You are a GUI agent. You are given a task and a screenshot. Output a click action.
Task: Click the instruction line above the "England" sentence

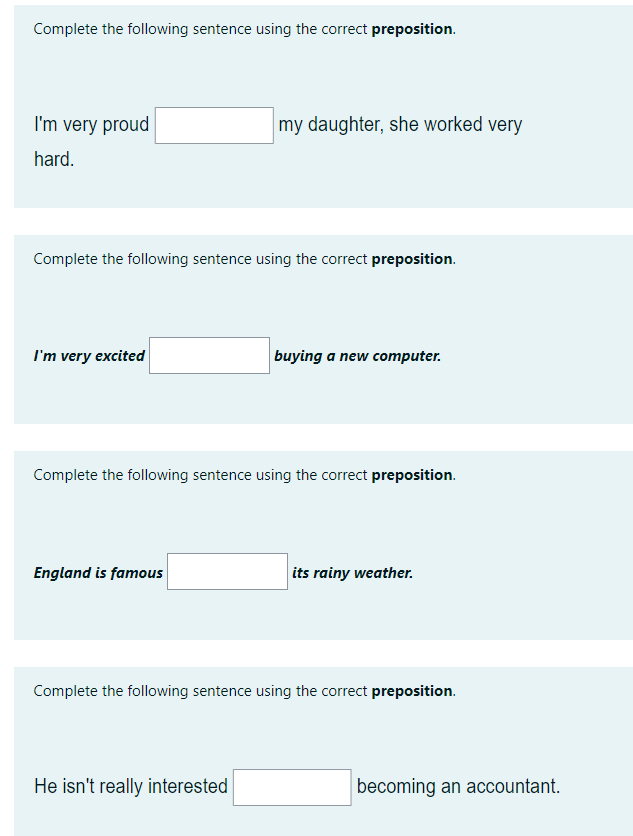click(245, 475)
